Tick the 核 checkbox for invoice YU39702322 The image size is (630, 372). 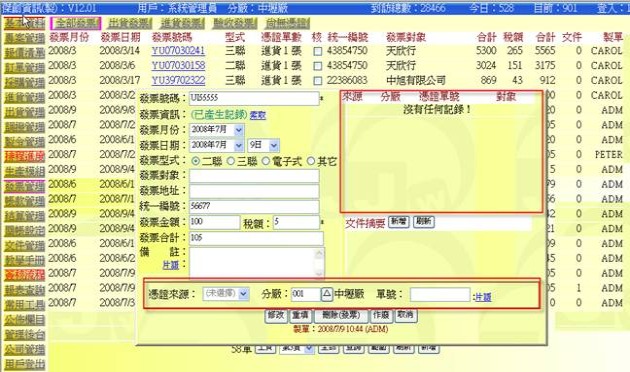coord(317,81)
